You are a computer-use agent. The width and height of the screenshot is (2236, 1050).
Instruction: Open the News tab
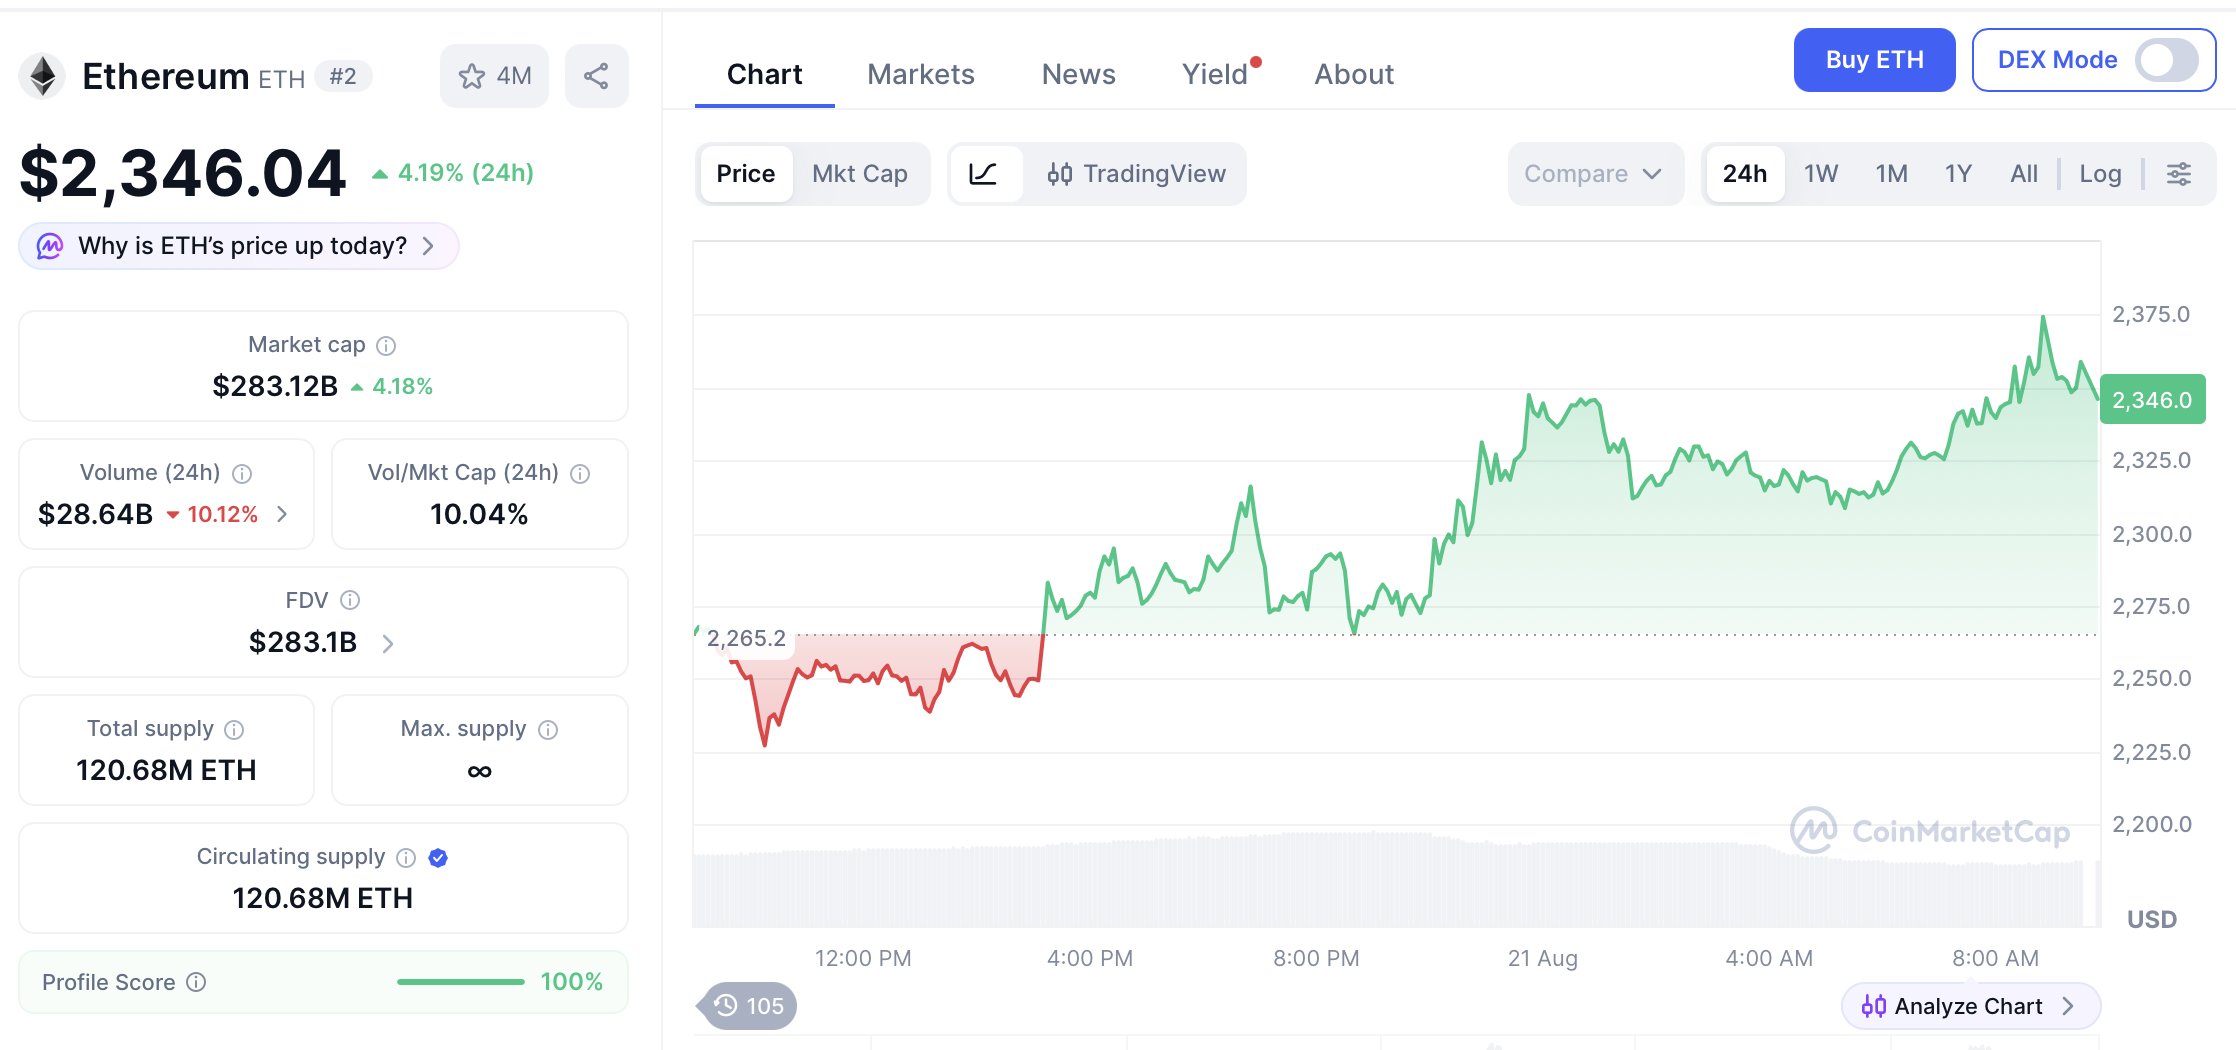click(1078, 74)
